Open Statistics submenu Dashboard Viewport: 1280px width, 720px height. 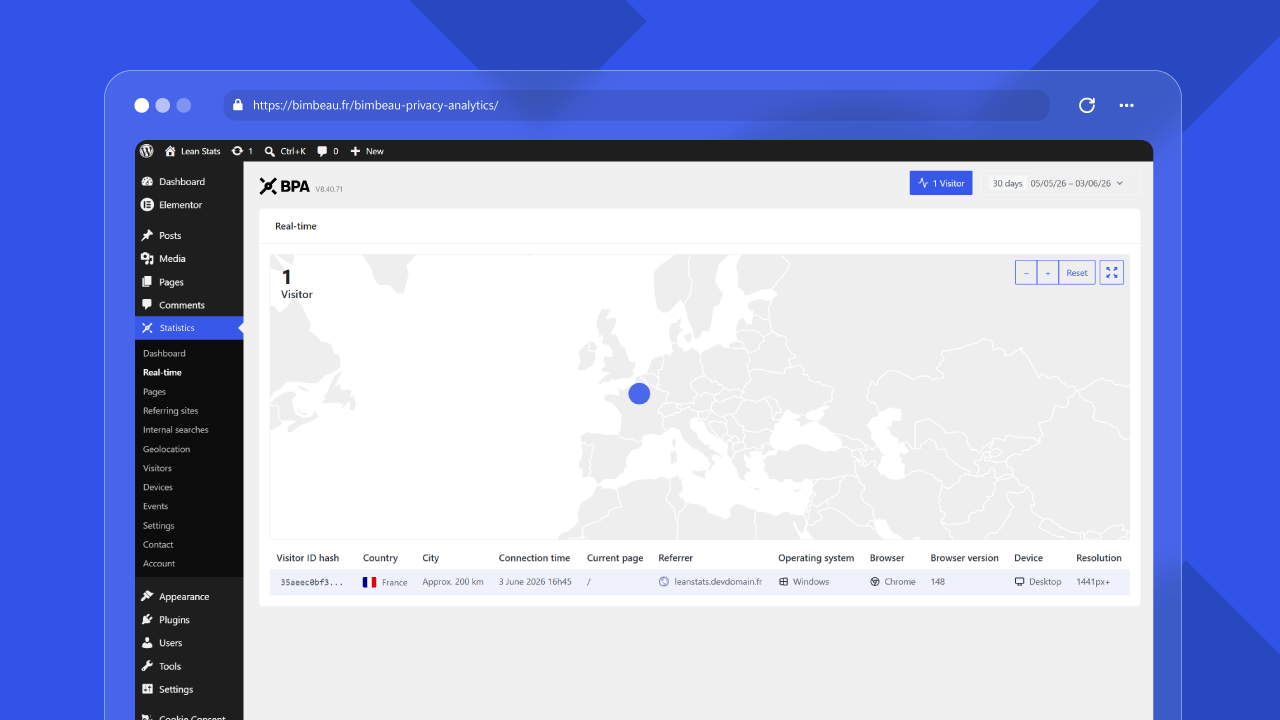coord(164,353)
